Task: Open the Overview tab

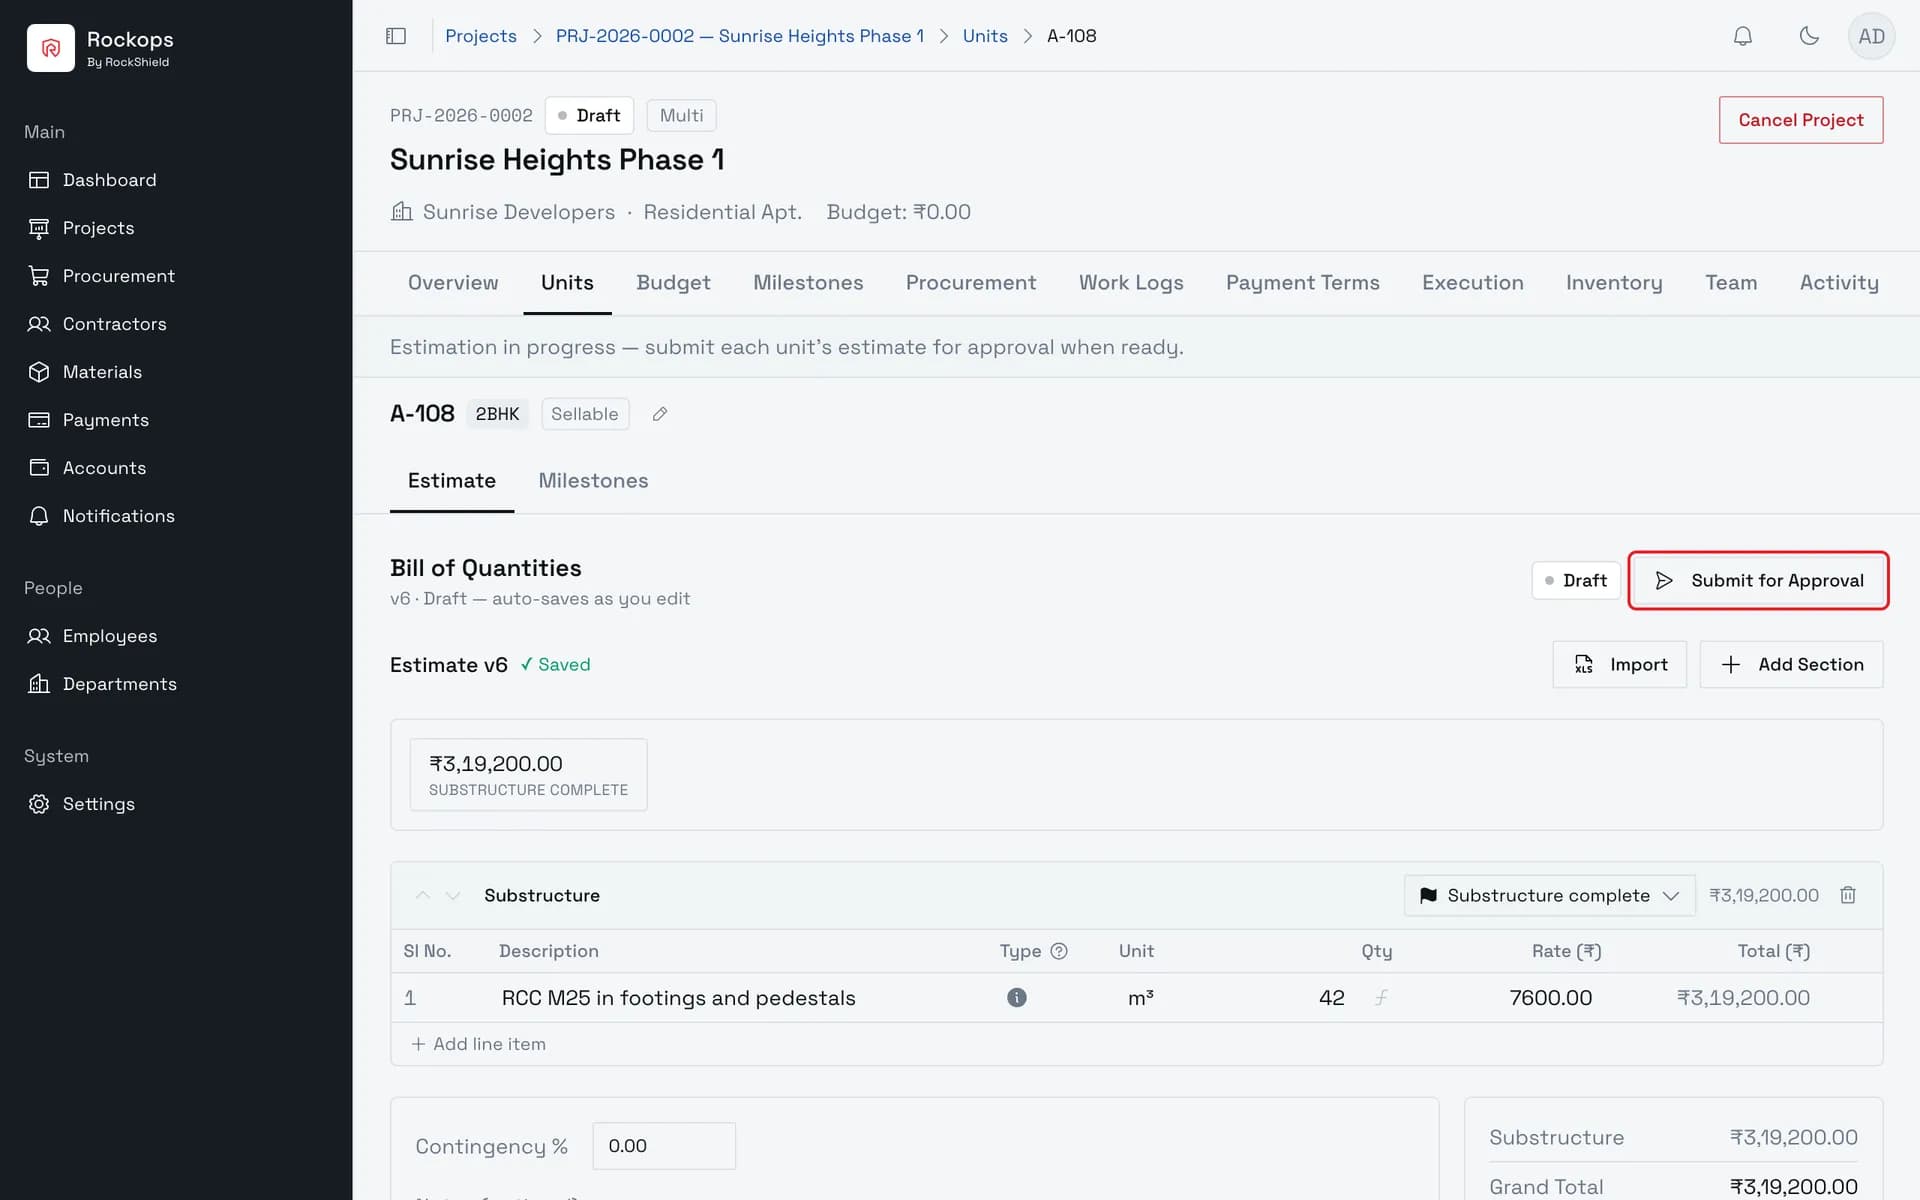Action: 453,283
